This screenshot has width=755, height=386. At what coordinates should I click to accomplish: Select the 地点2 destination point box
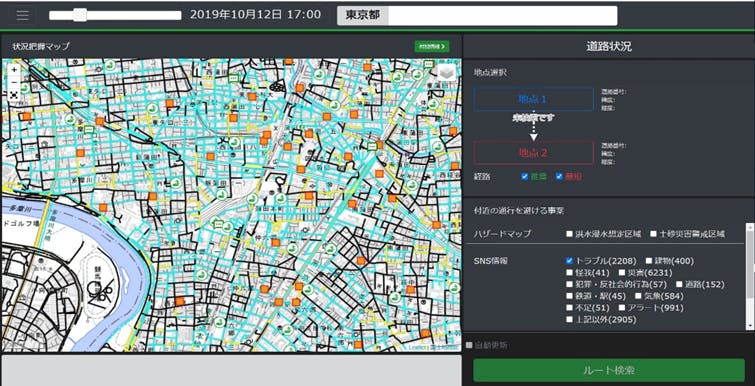coord(534,153)
